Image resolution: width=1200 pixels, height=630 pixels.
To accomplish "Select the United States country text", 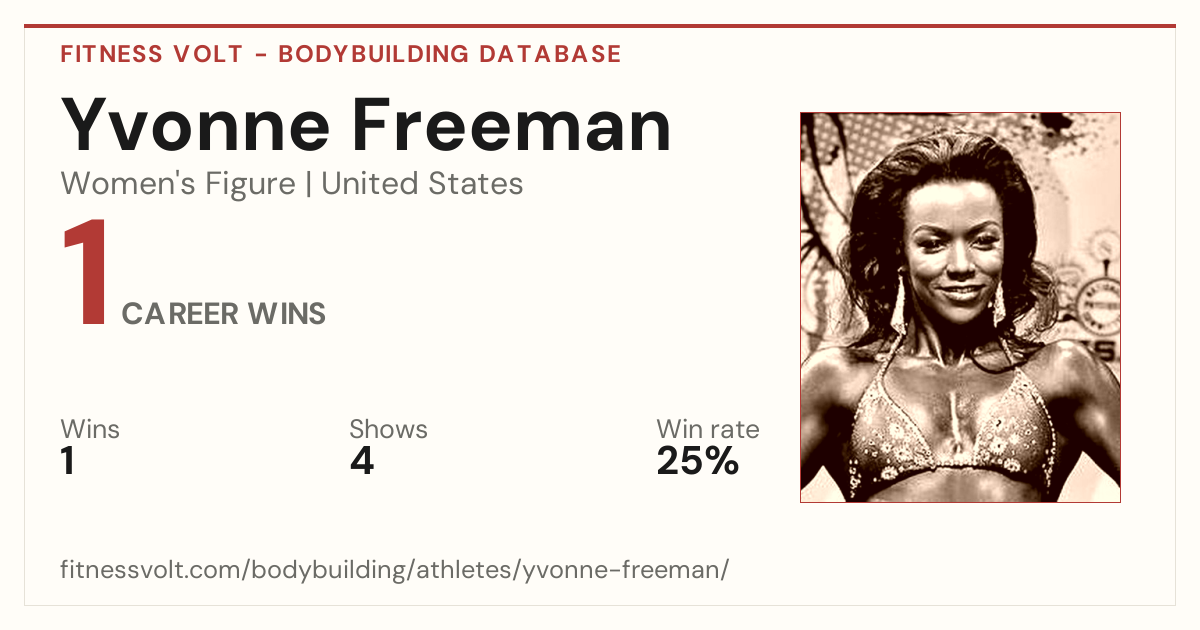I will [422, 184].
